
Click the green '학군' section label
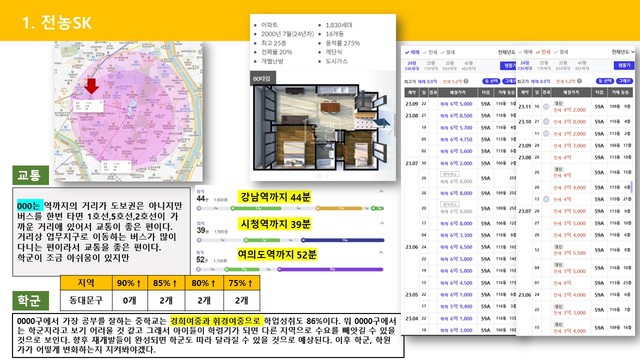(x=31, y=300)
